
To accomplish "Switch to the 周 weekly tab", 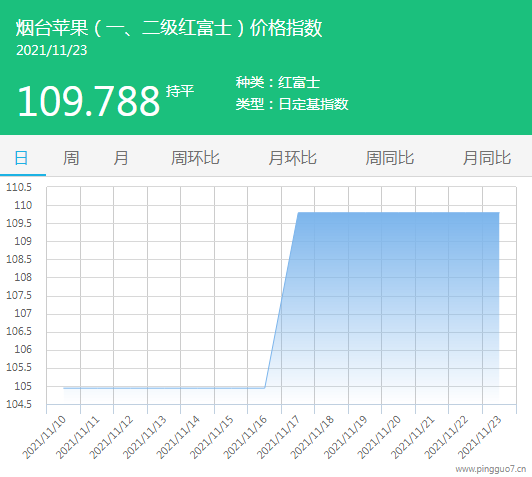I will 71,158.
